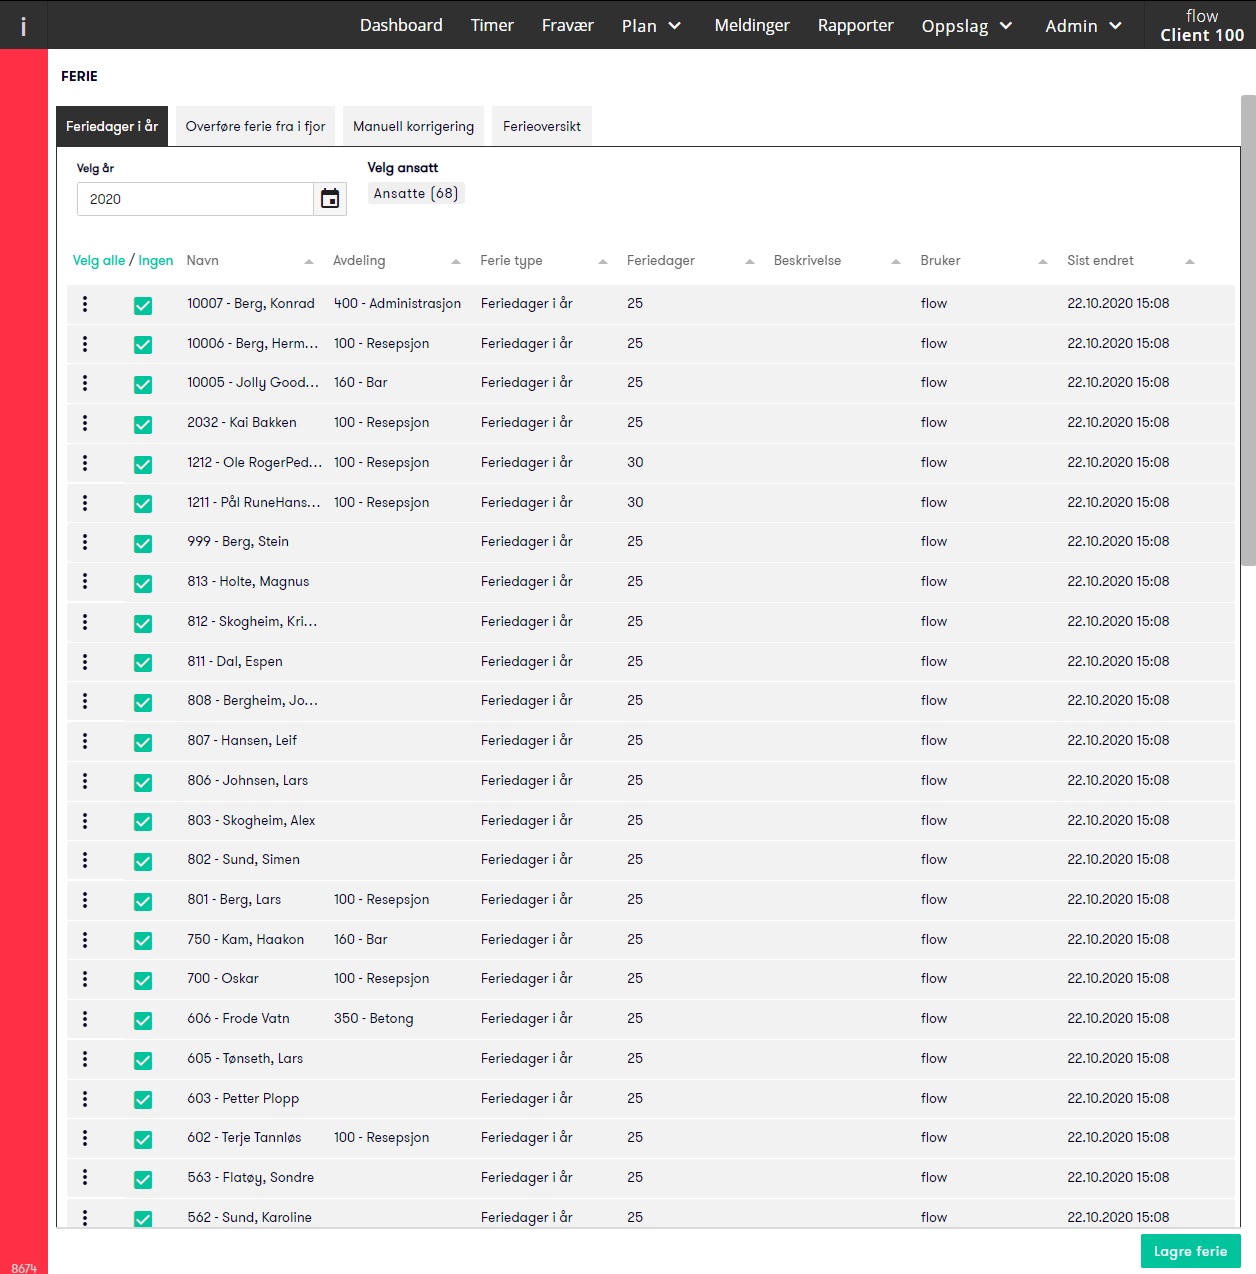Click the vertical scrollbar thumb
This screenshot has width=1256, height=1274.
point(1248,330)
